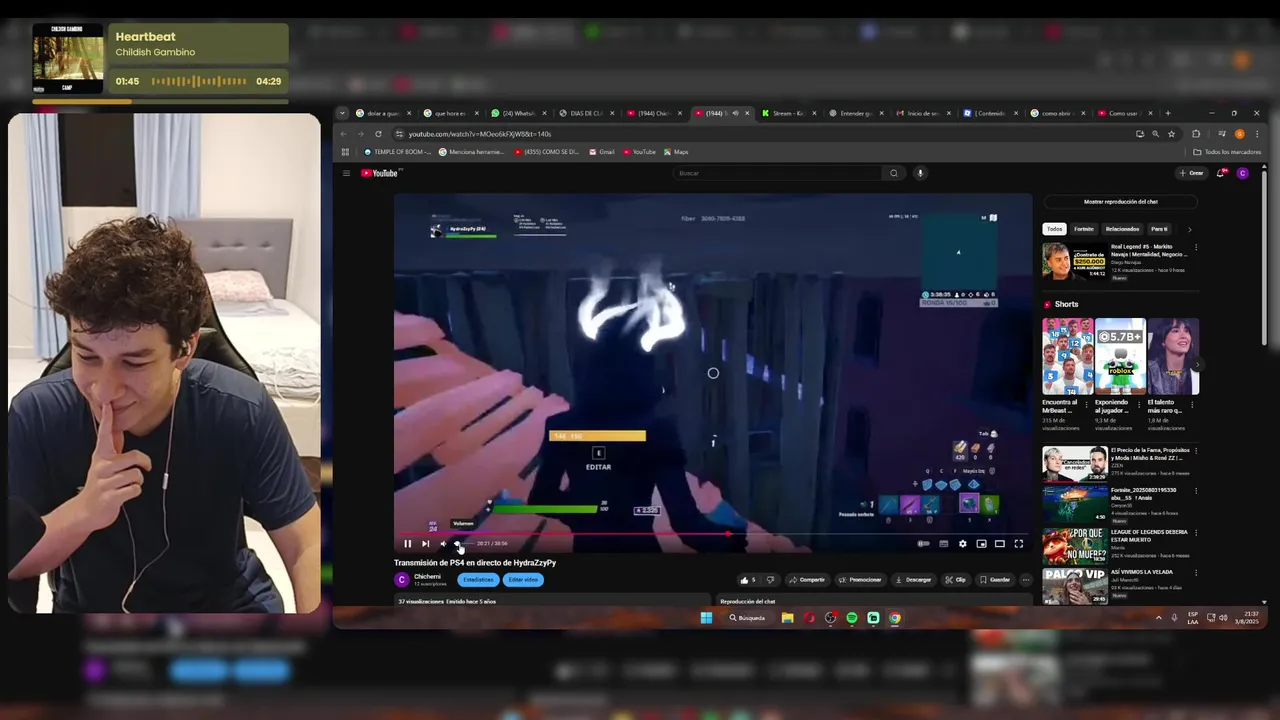Open the Windows Start menu
Screen dimensions: 1280x720
pyautogui.click(x=706, y=618)
